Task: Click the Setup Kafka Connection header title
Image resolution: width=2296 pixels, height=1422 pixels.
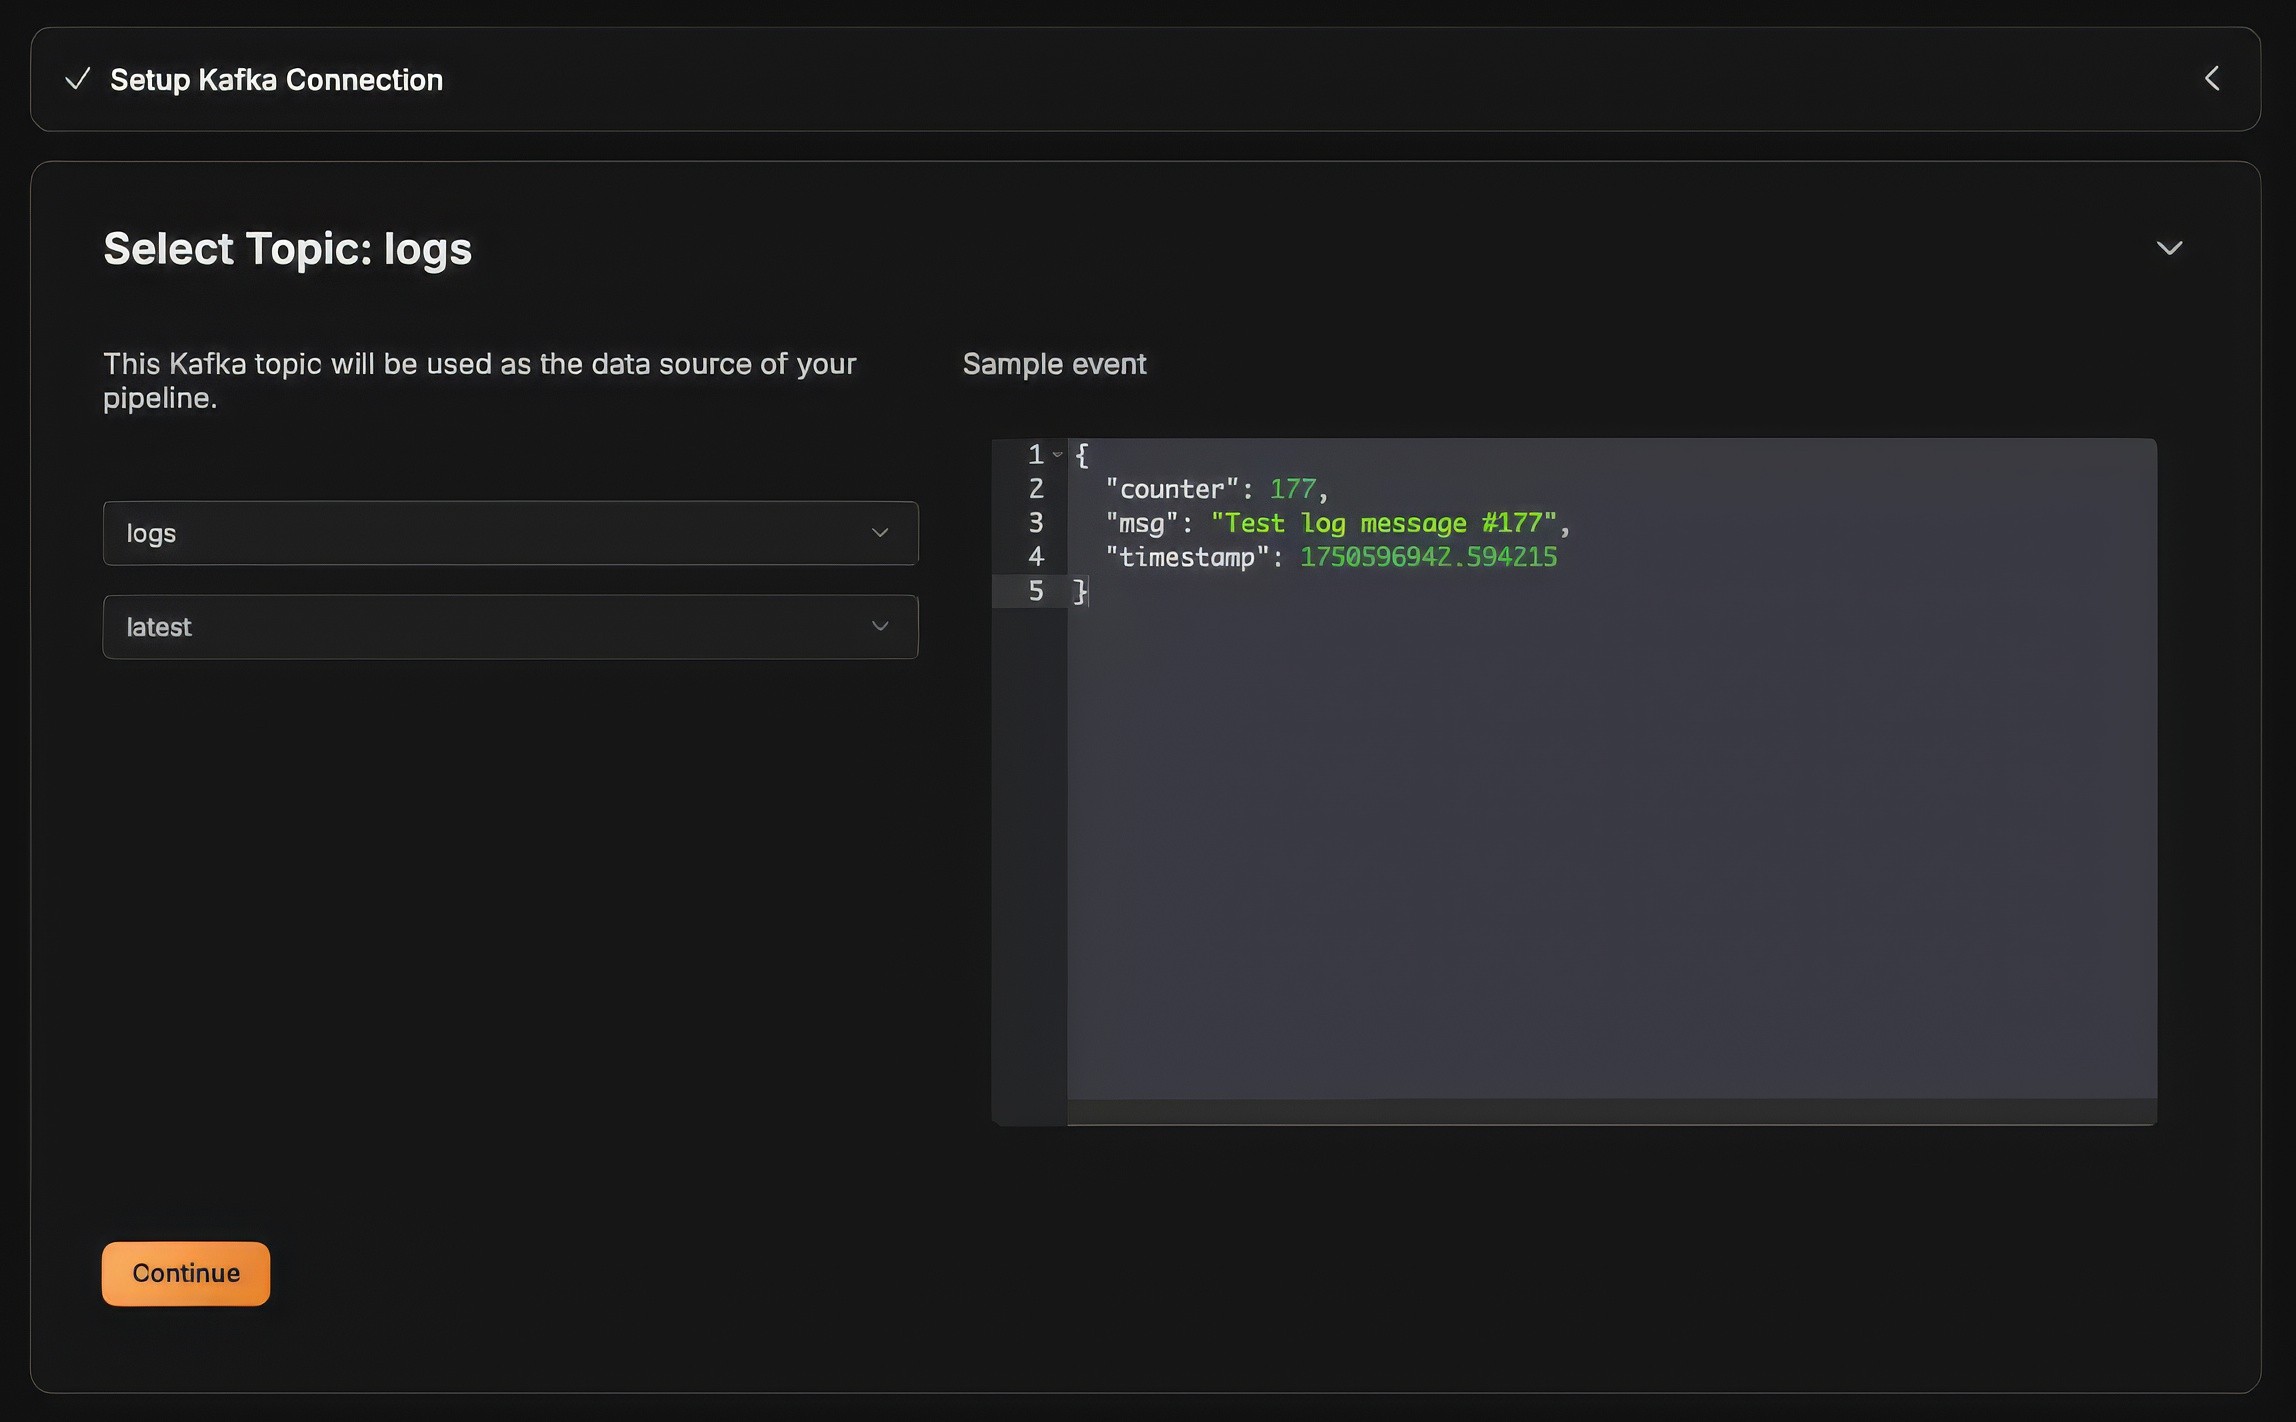Action: (x=276, y=80)
